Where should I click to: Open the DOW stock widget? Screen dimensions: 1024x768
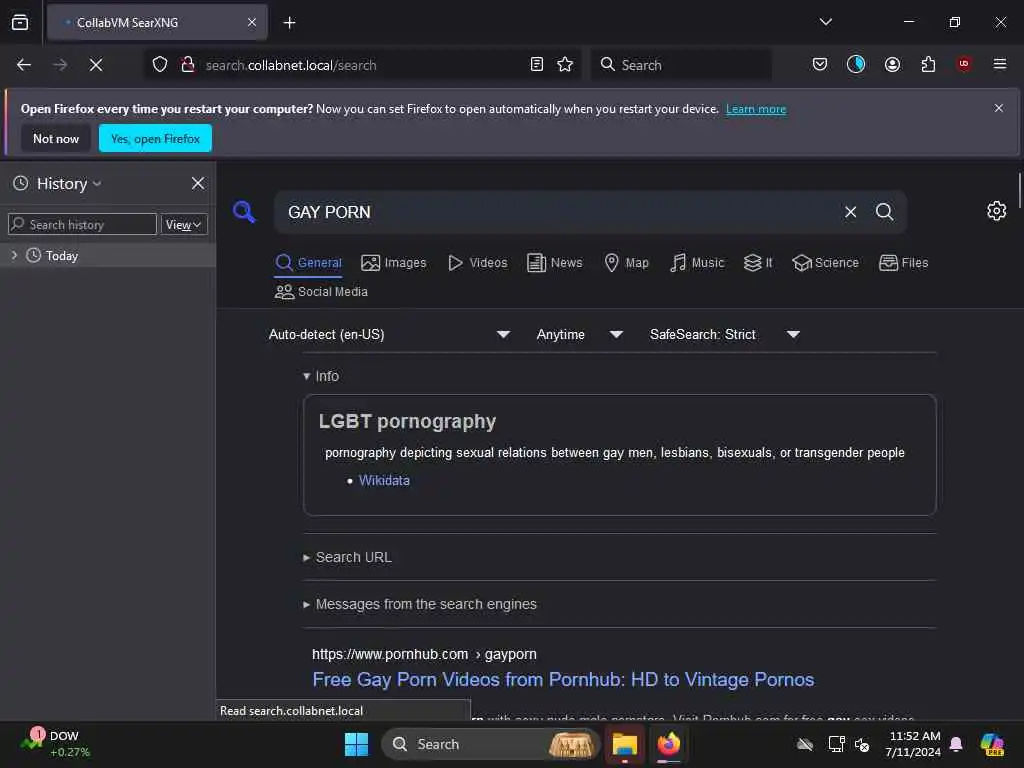coord(55,743)
